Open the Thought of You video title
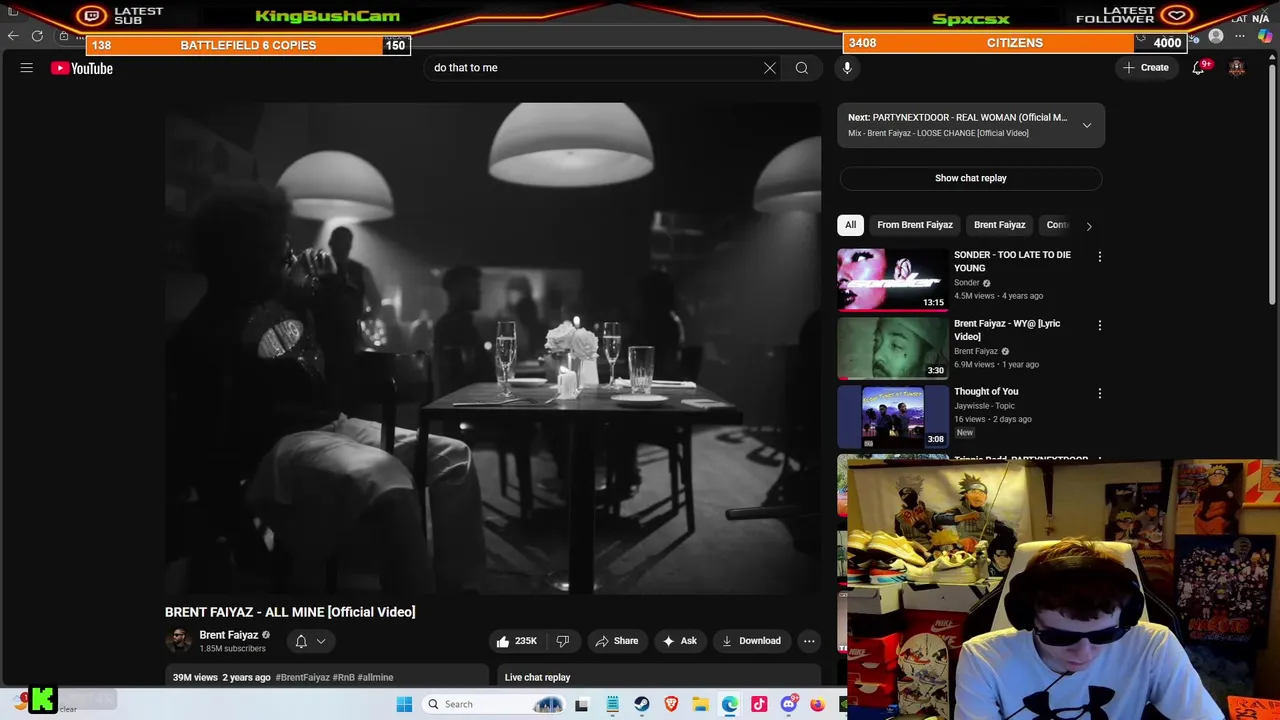The height and width of the screenshot is (720, 1280). coord(986,392)
